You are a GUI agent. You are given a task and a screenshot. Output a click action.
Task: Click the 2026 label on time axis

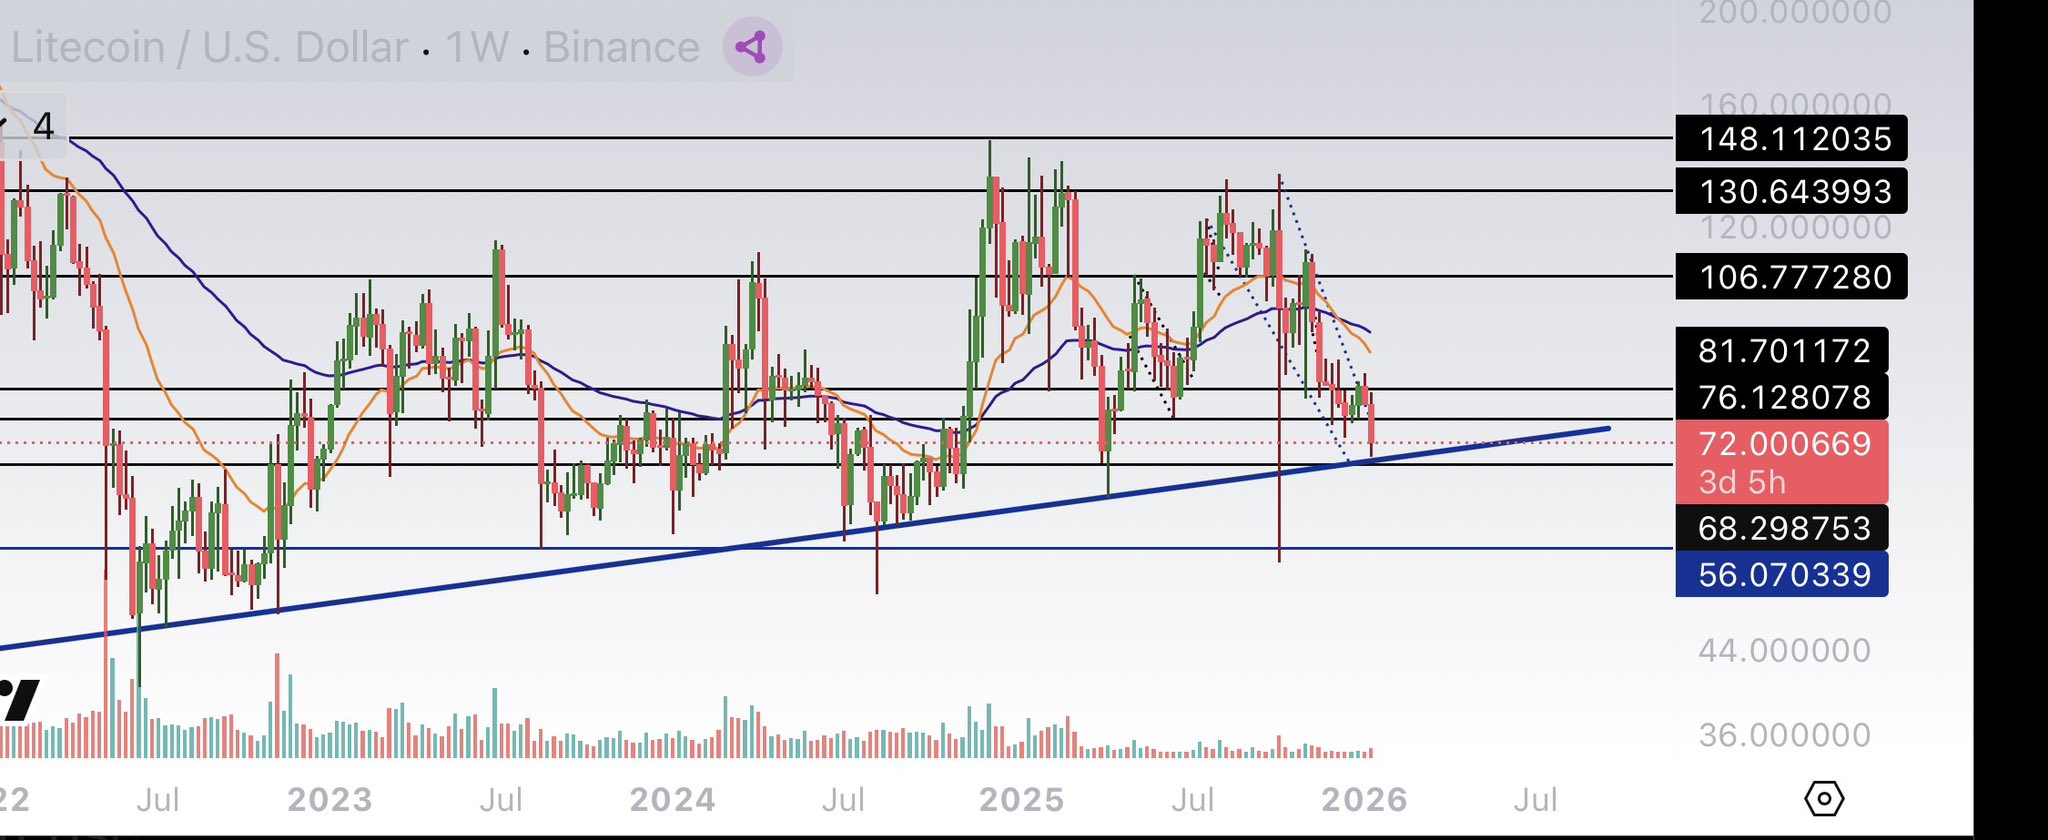click(x=1364, y=800)
